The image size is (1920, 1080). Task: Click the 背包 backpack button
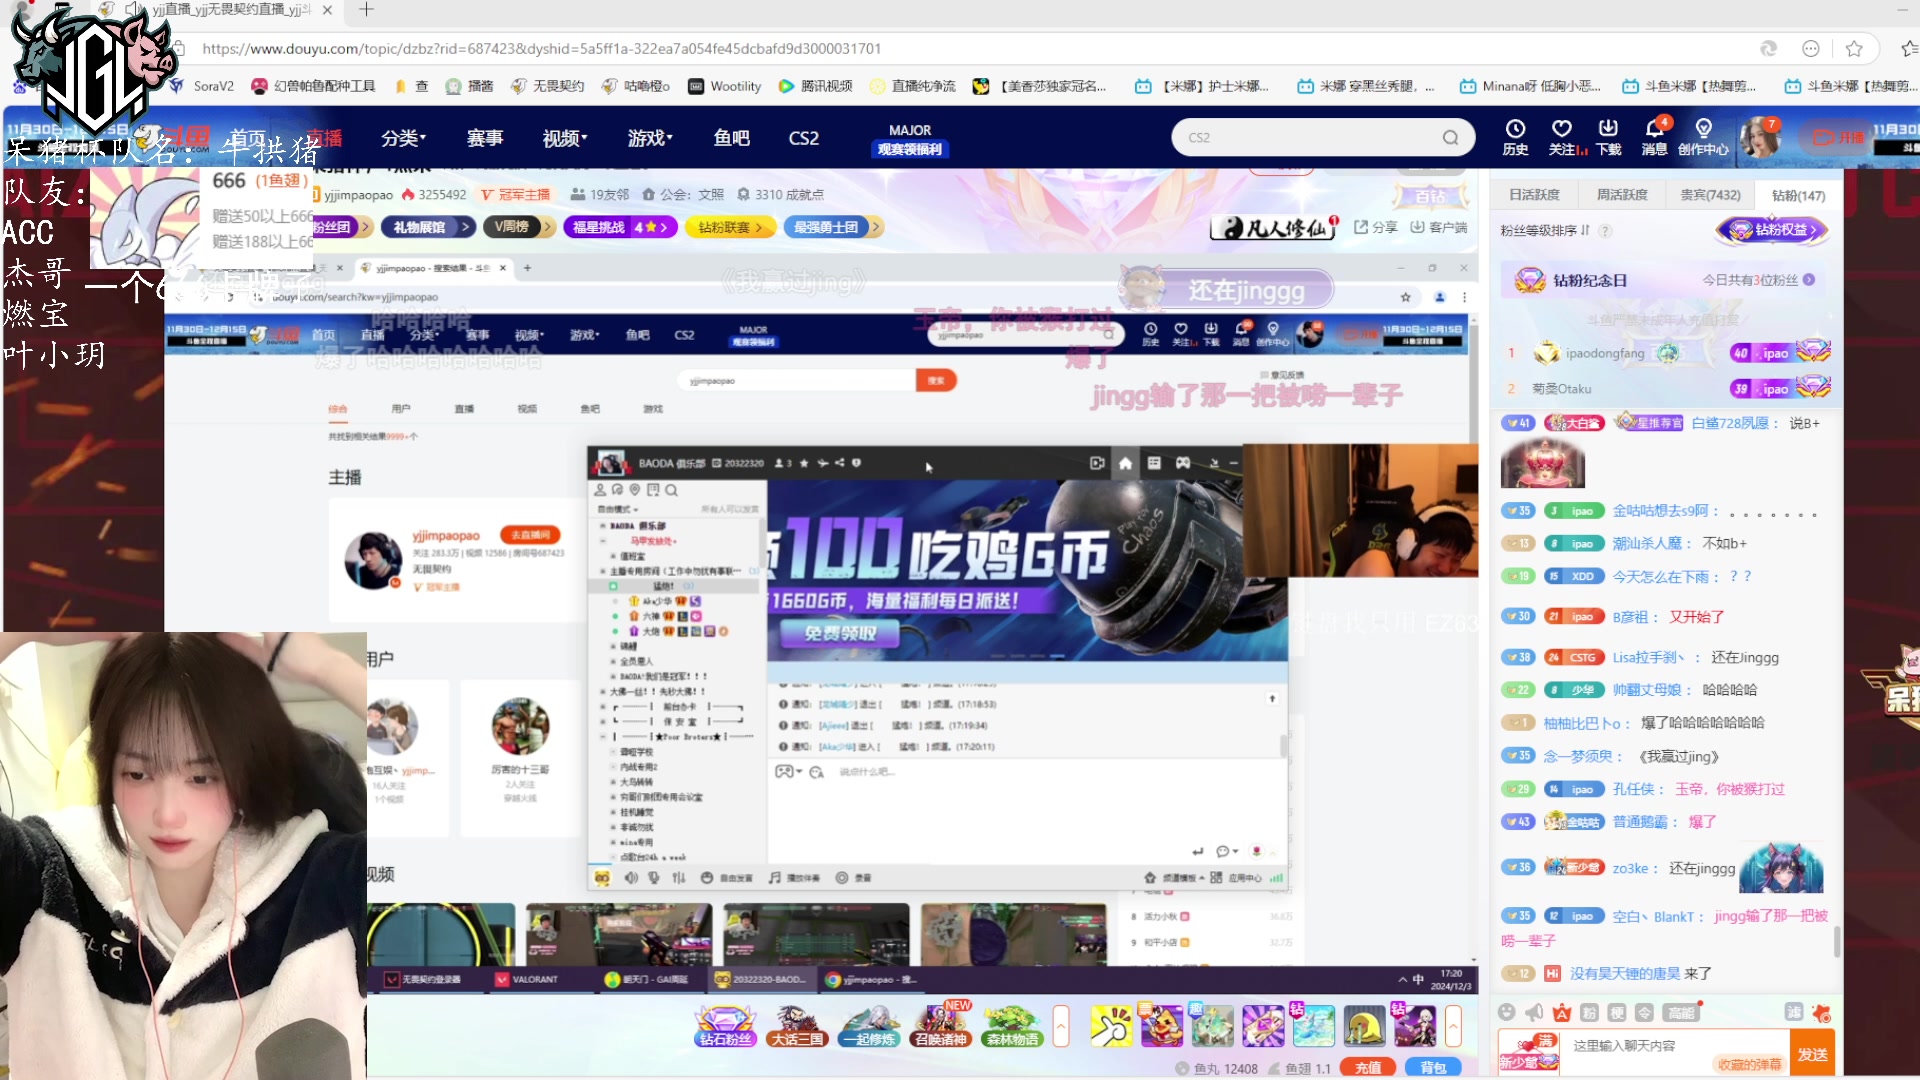tap(1433, 1067)
